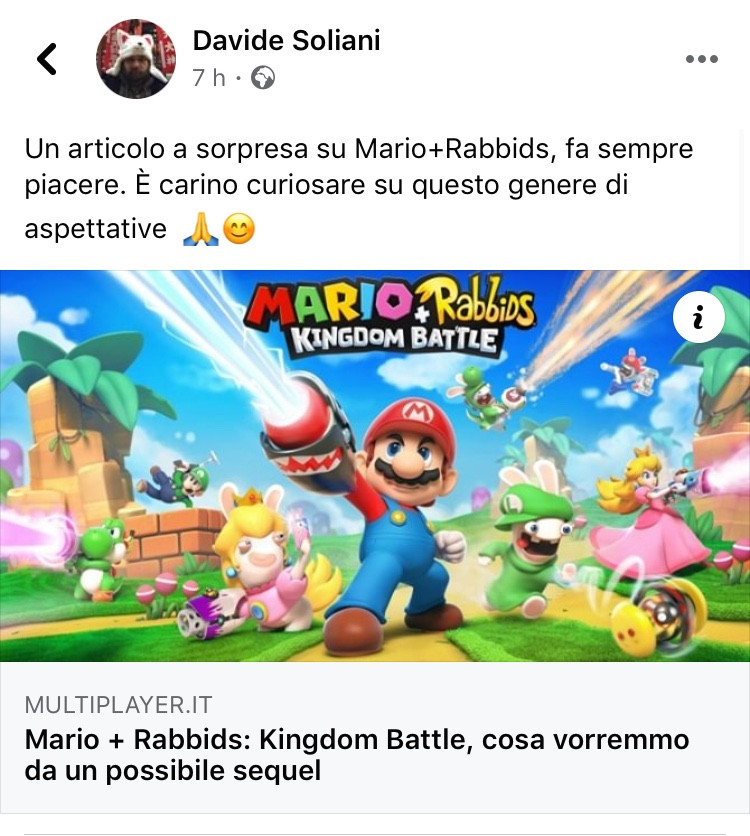Click the info 'i' icon on image
750x836 pixels.
pos(698,317)
